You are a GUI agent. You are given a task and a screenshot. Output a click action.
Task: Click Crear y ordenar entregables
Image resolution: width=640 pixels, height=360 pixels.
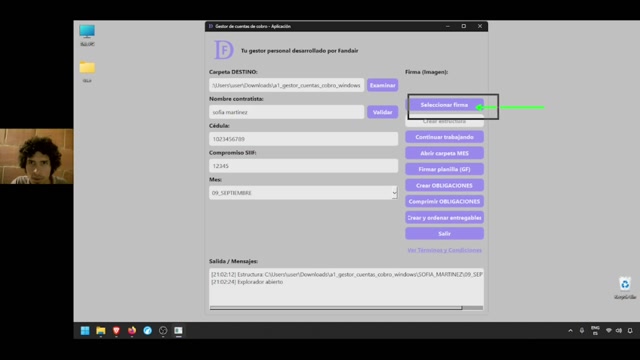click(444, 218)
